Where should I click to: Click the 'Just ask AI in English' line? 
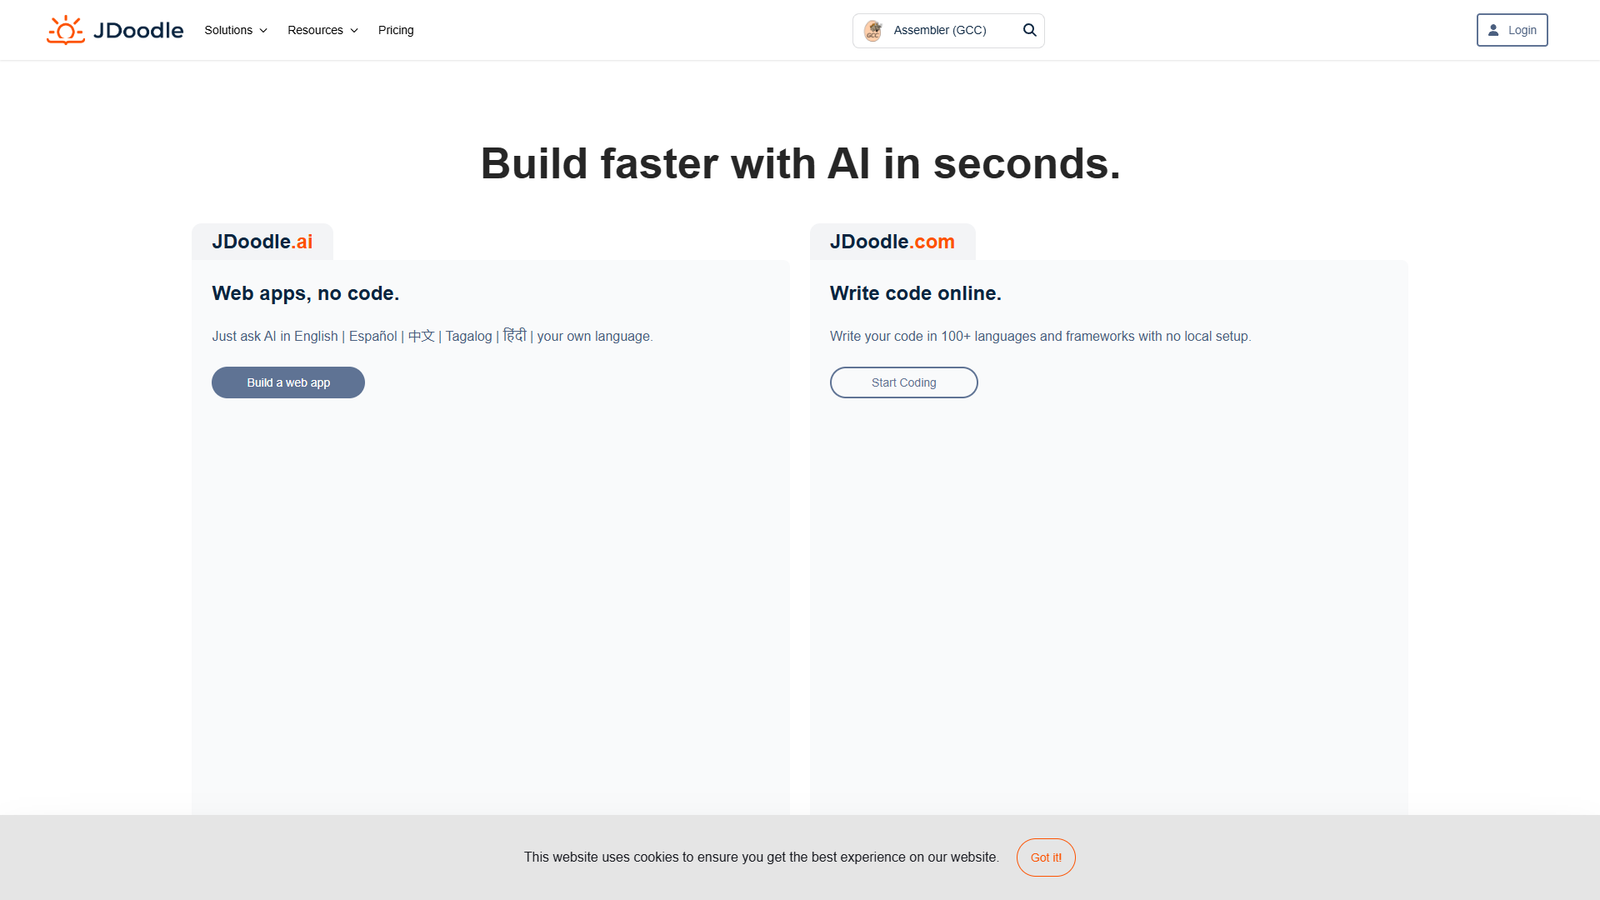432,336
